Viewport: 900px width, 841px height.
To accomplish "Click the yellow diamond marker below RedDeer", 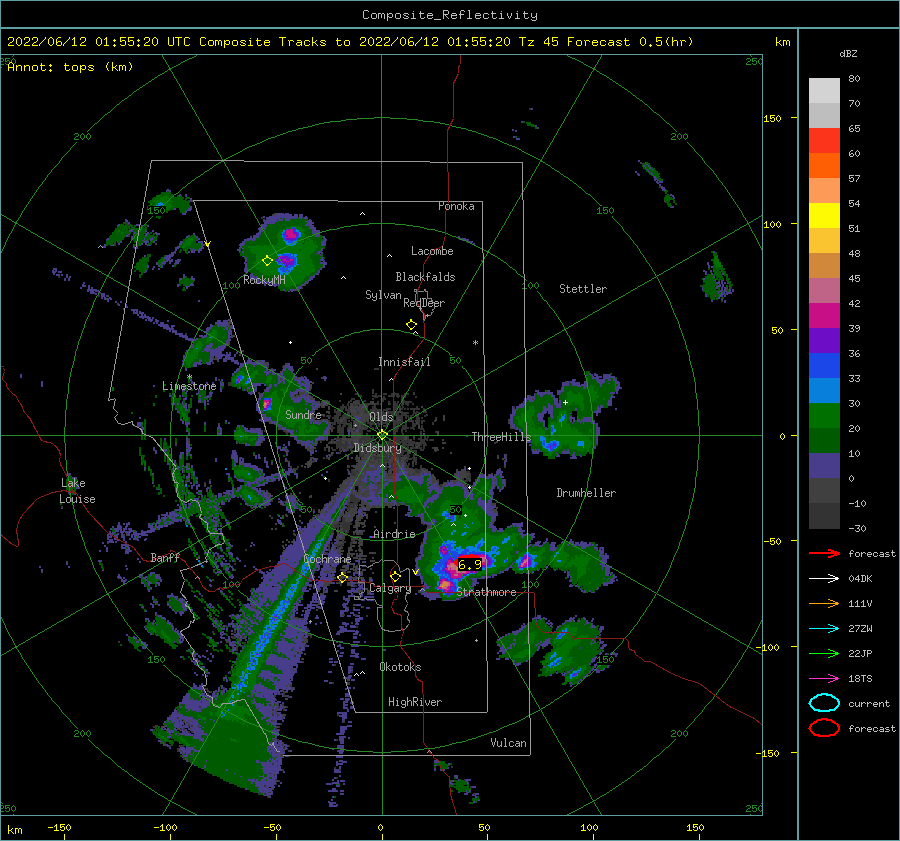I will click(x=412, y=325).
